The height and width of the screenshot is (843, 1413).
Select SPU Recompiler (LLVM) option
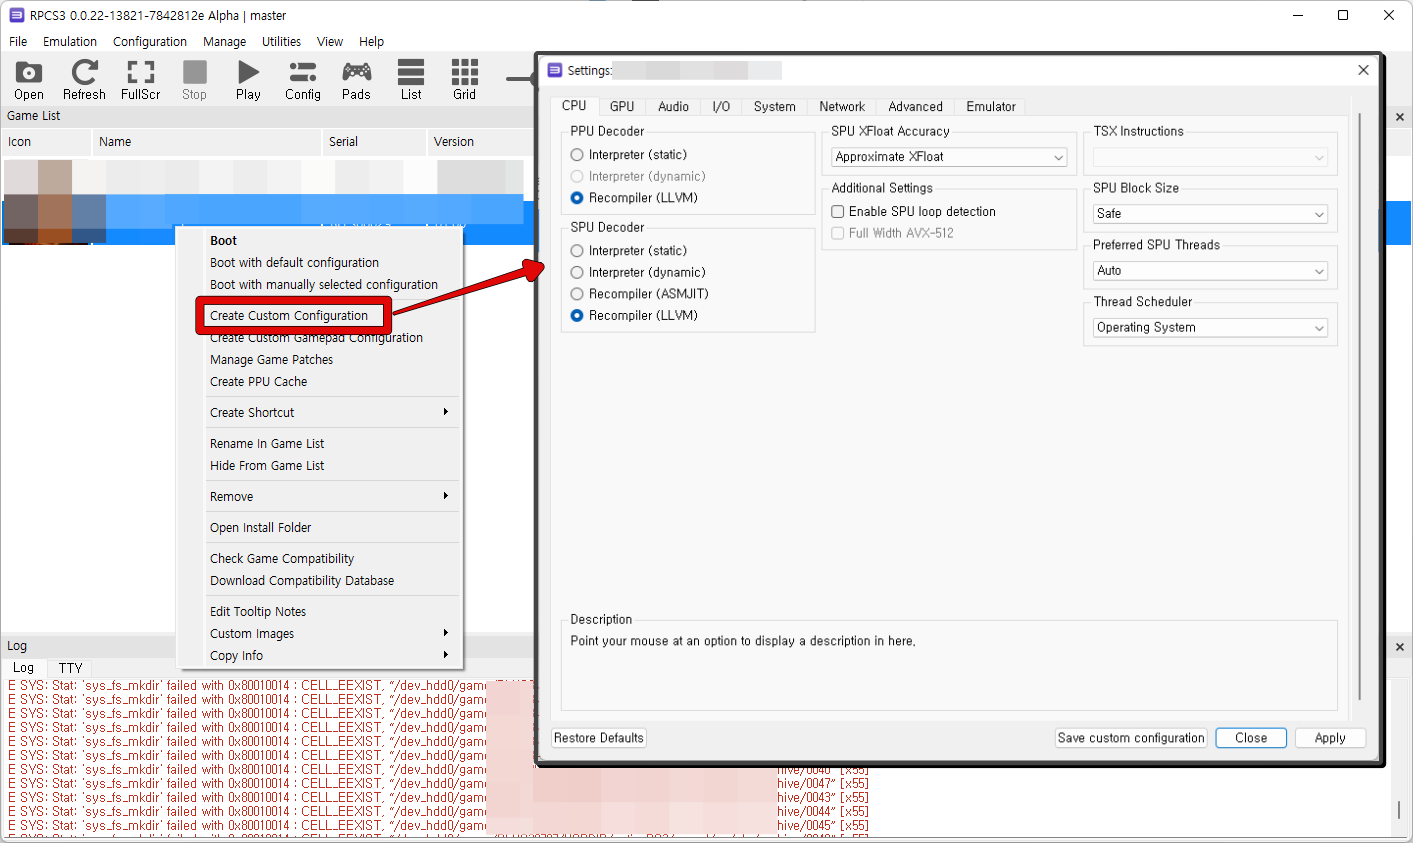click(x=634, y=315)
